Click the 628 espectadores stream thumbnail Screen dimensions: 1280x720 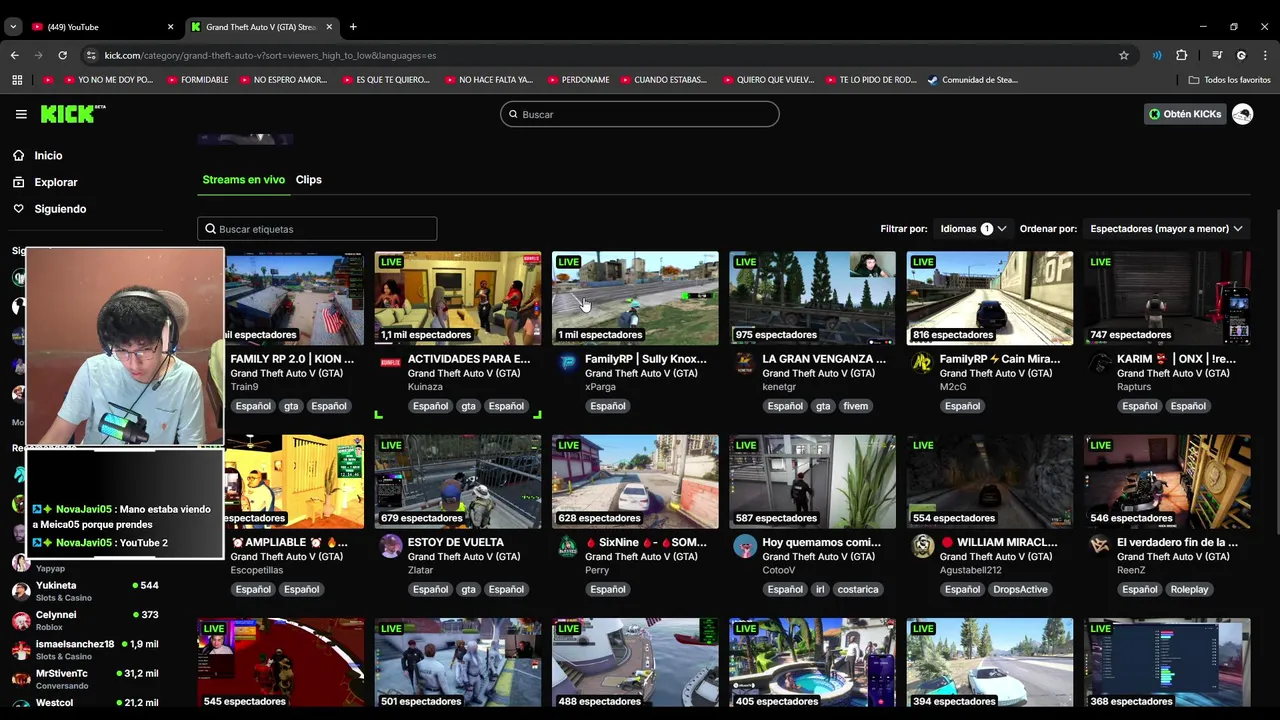click(635, 481)
